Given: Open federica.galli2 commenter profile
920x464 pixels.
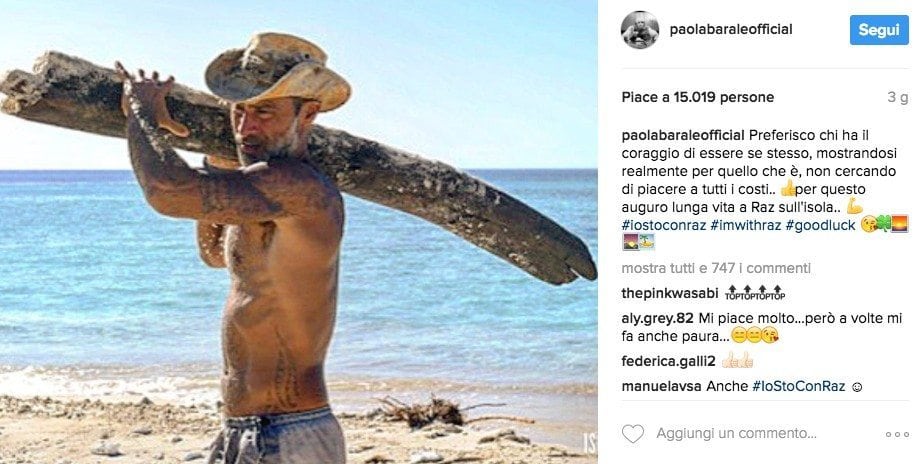Looking at the screenshot, I should tap(668, 361).
